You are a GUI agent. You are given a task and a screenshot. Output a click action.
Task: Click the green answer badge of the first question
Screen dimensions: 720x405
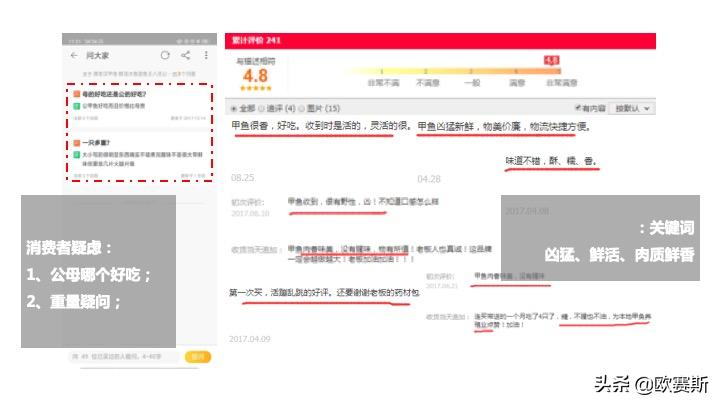coord(77,106)
